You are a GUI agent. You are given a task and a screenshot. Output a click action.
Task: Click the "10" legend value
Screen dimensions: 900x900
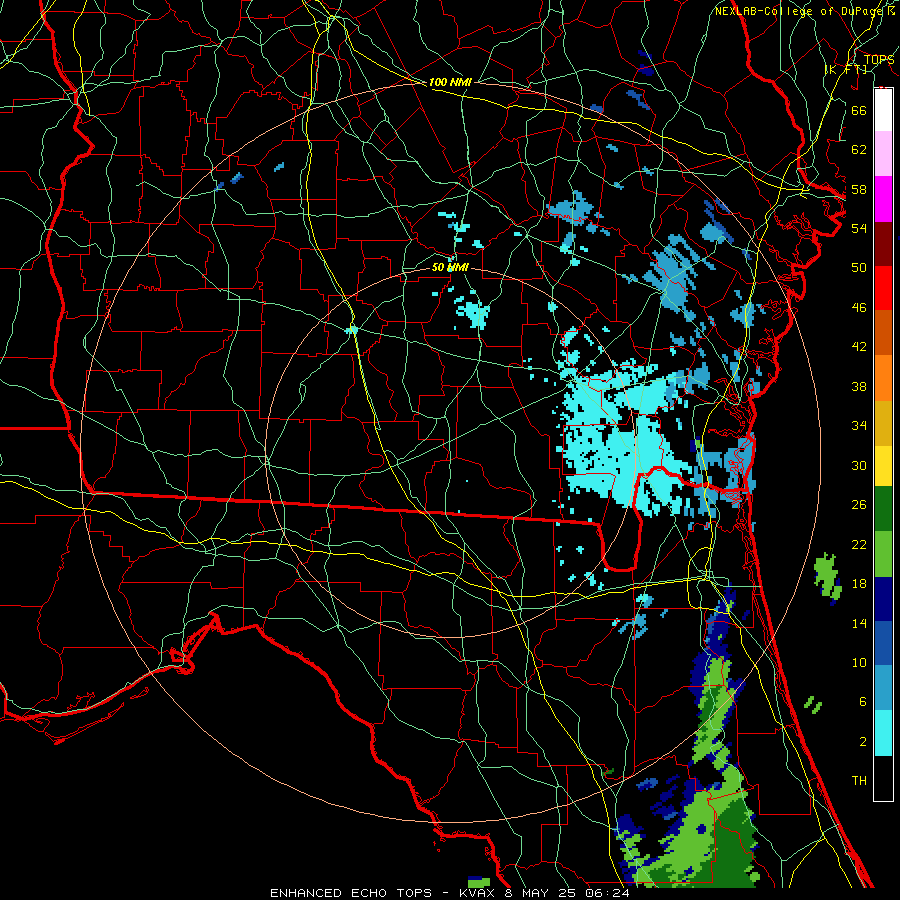point(859,662)
